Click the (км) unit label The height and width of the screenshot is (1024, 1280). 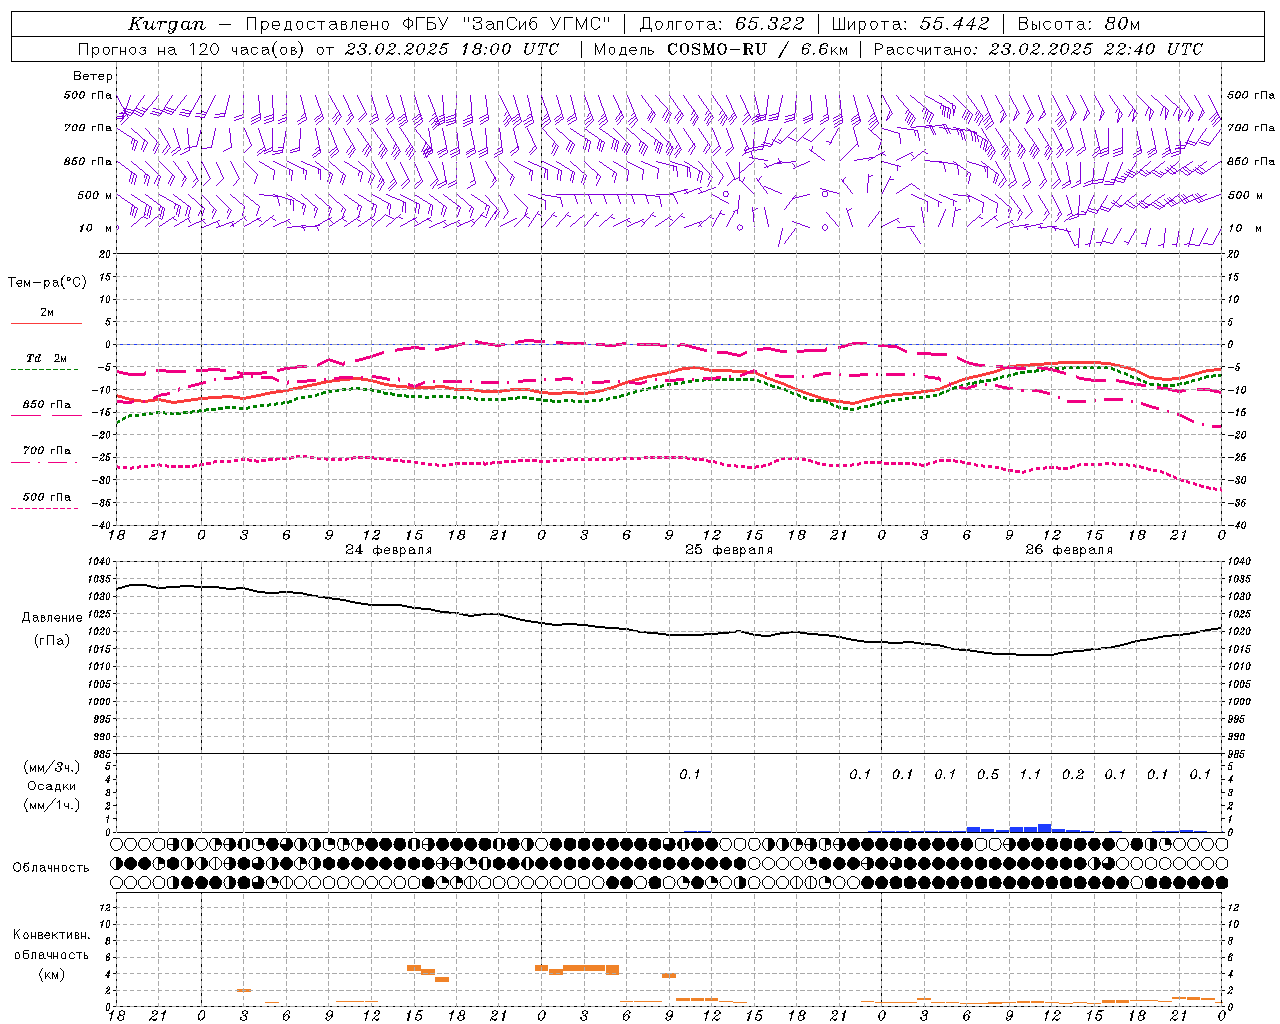(x=52, y=974)
